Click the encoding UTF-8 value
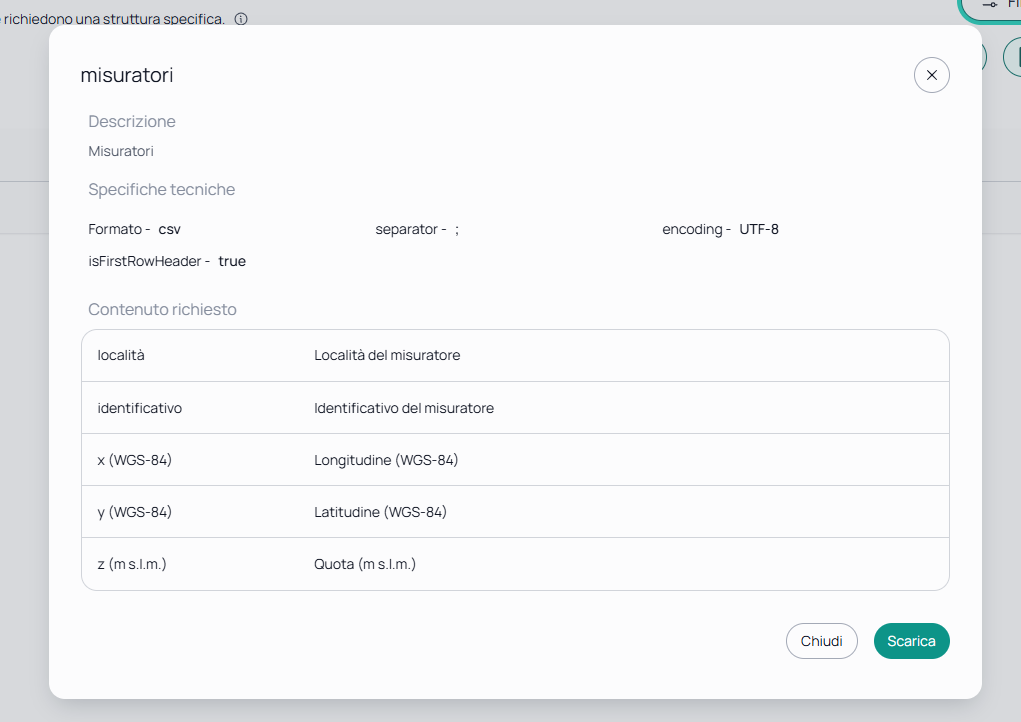The width and height of the screenshot is (1021, 722). (x=759, y=229)
